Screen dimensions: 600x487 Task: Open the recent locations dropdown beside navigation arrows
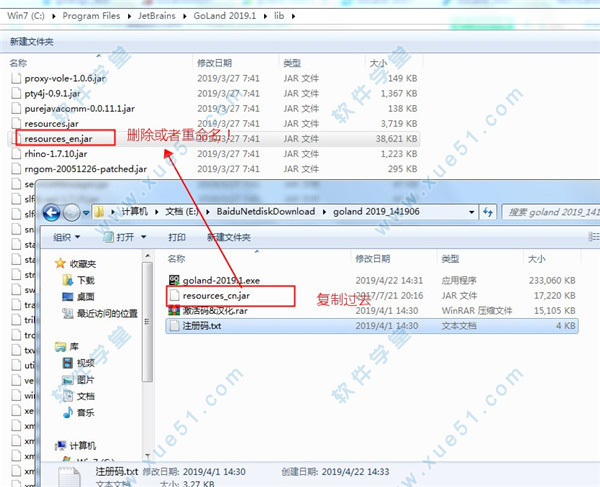(x=86, y=213)
